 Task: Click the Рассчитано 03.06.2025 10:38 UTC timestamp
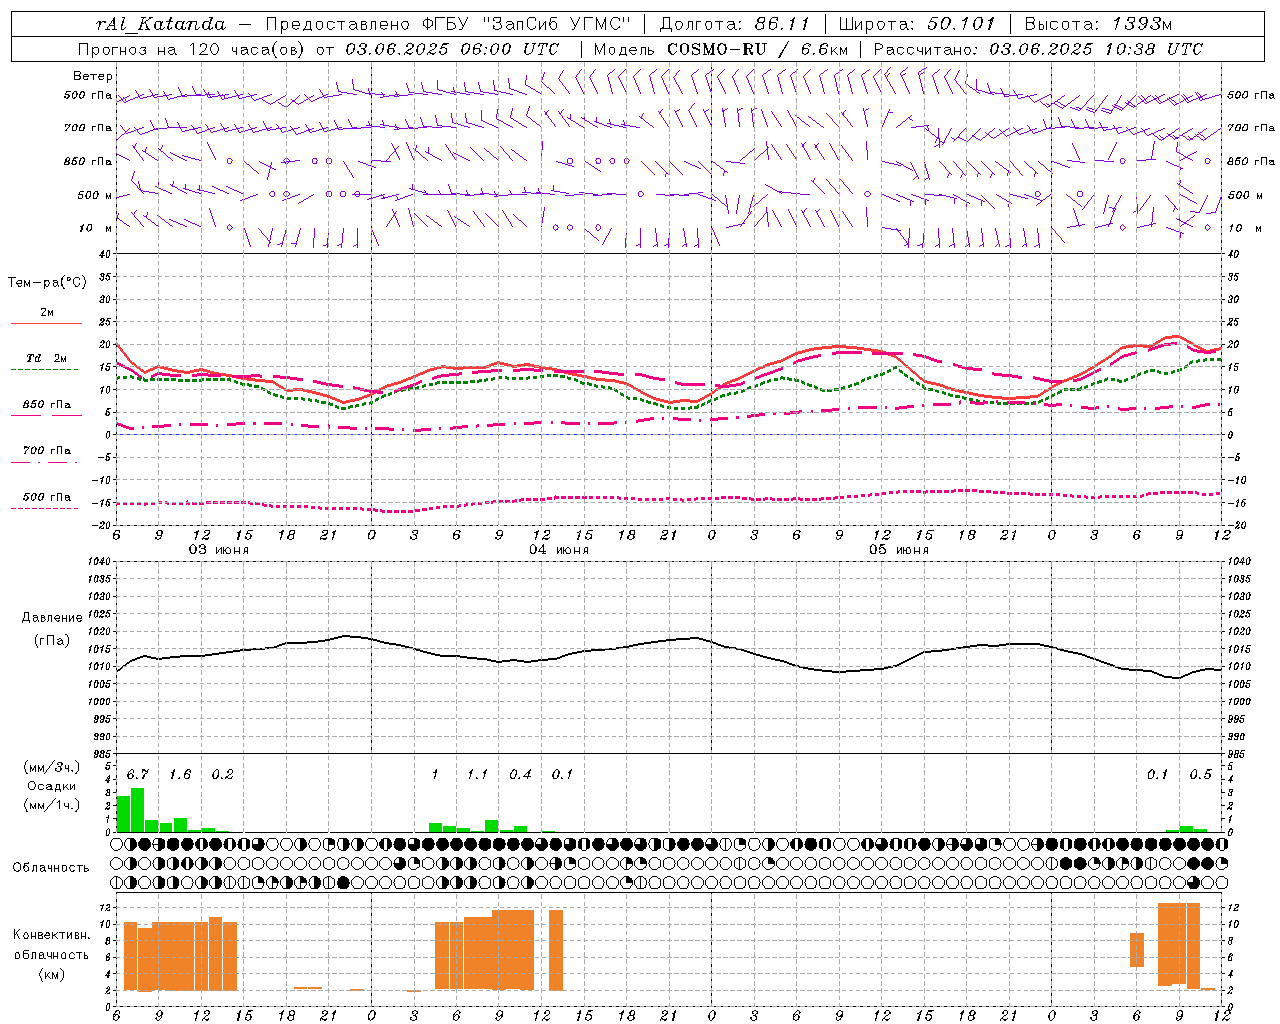(1038, 49)
